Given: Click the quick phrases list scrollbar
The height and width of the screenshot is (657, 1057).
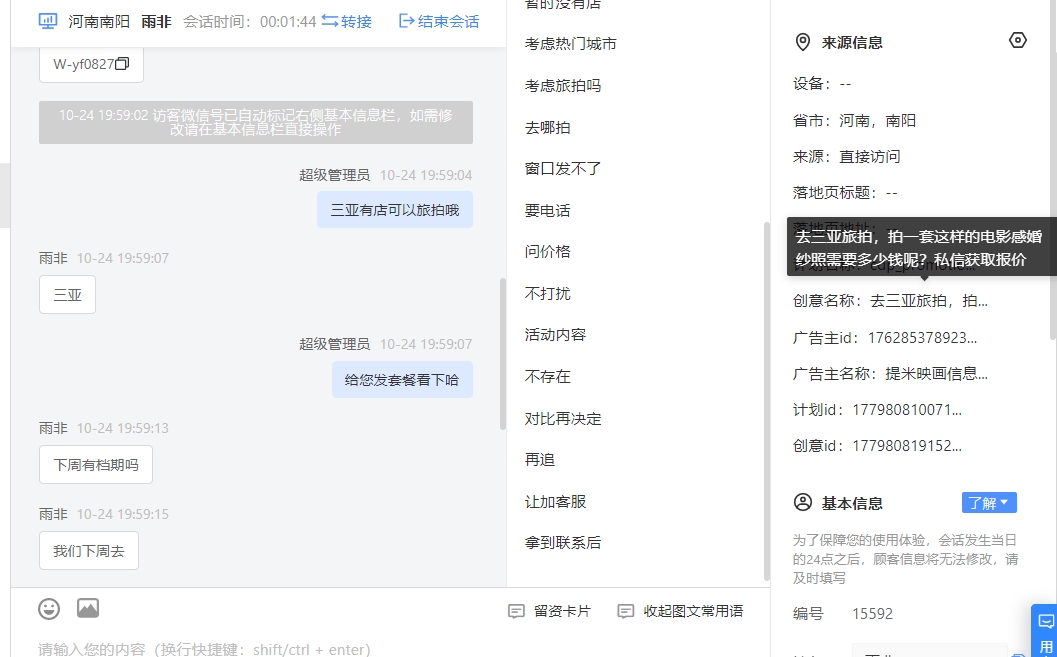Looking at the screenshot, I should 766,401.
